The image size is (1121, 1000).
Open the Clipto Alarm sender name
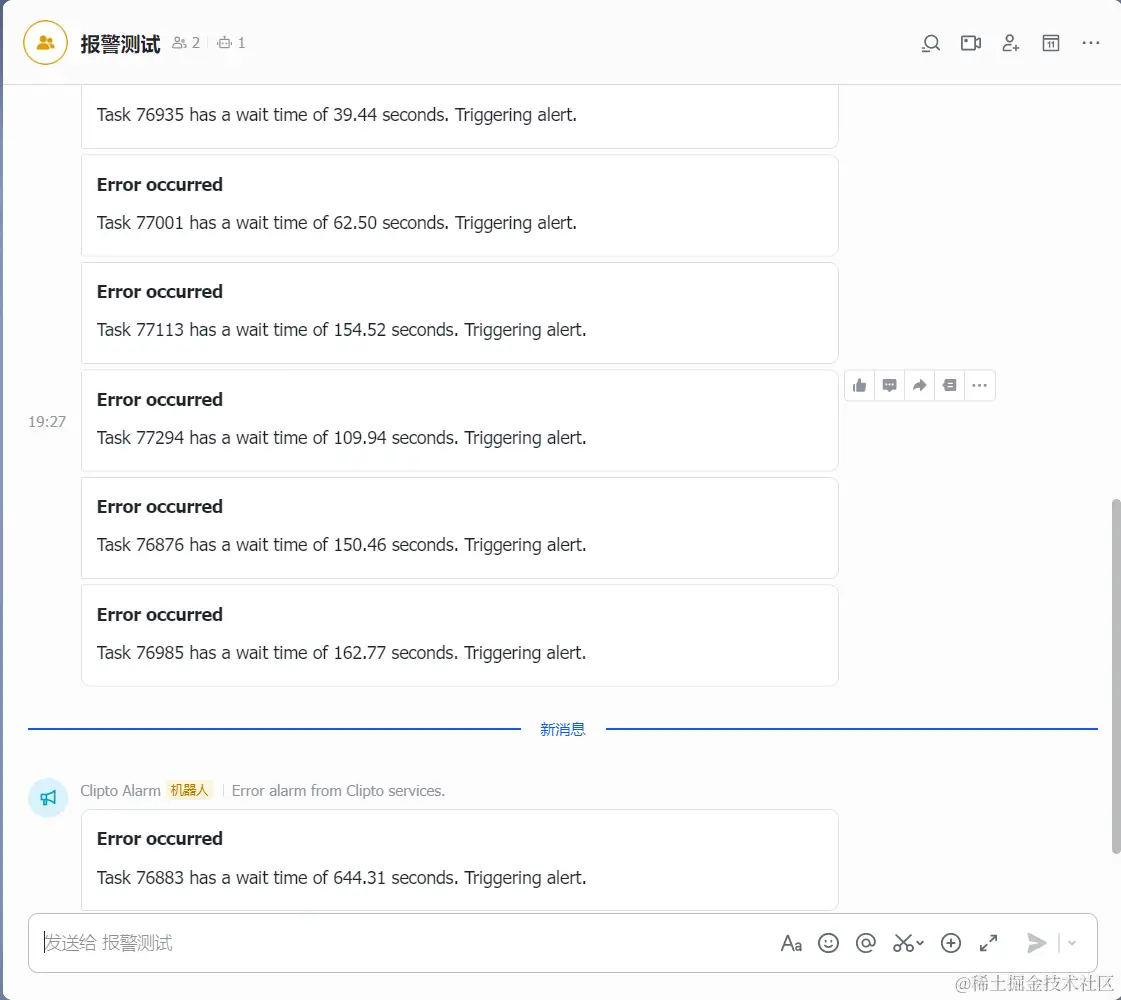[x=120, y=791]
